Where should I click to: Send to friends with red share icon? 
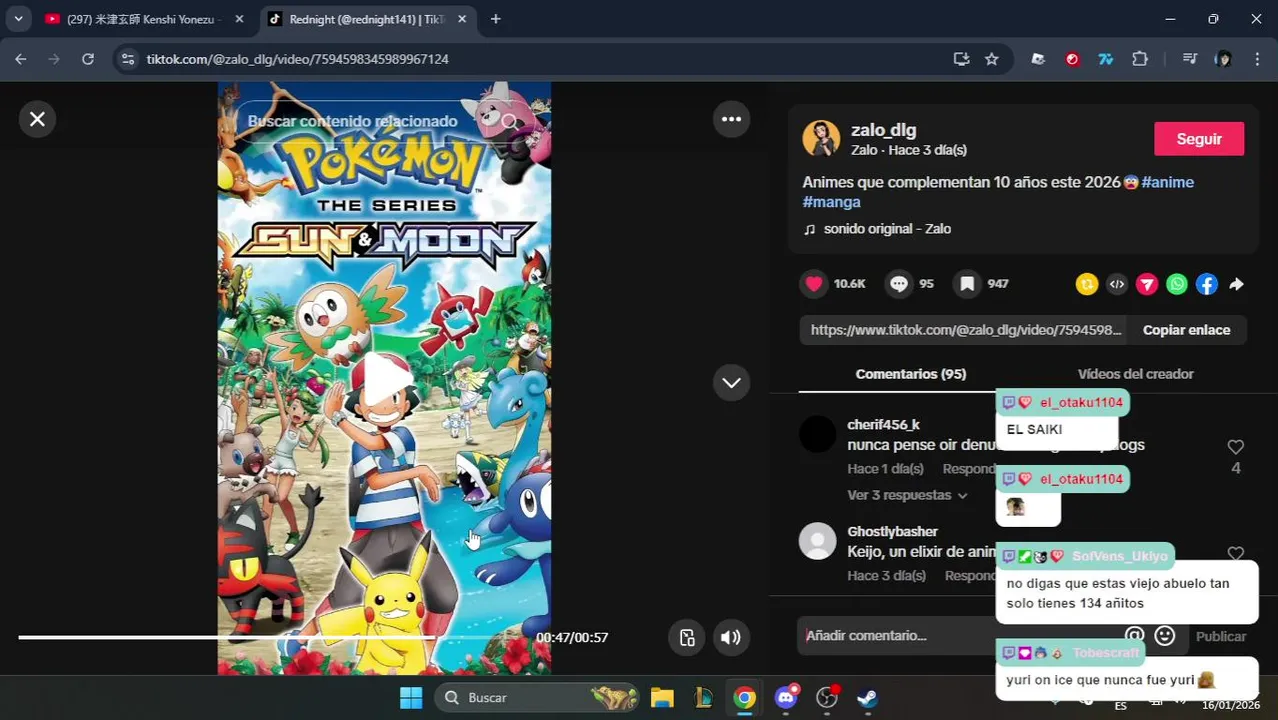pos(1147,284)
